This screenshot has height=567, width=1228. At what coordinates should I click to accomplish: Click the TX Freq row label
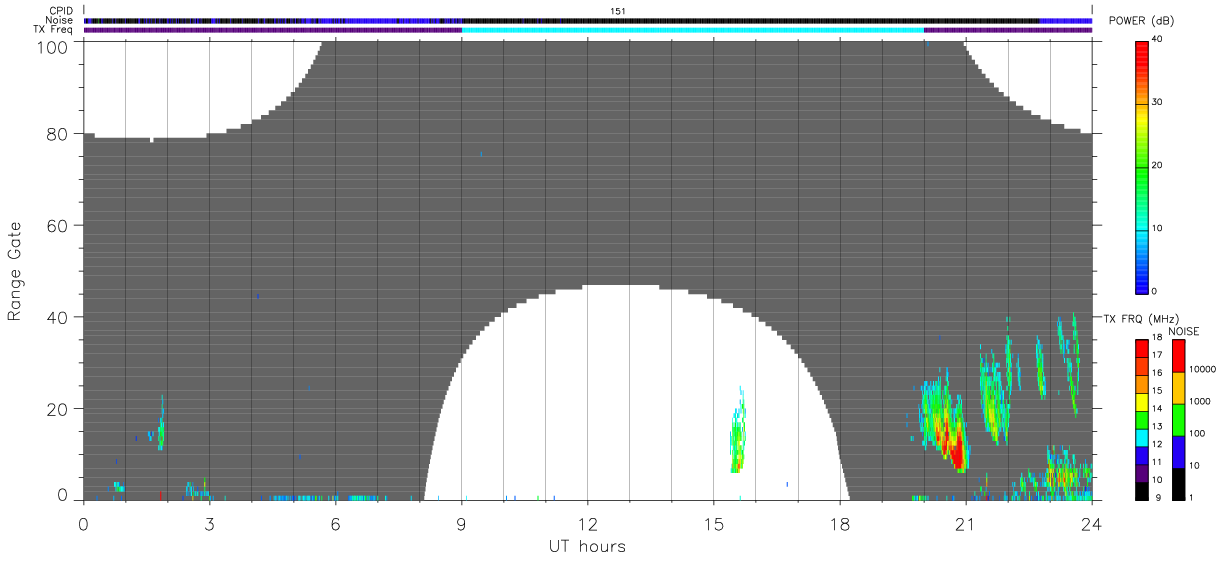pos(54,30)
